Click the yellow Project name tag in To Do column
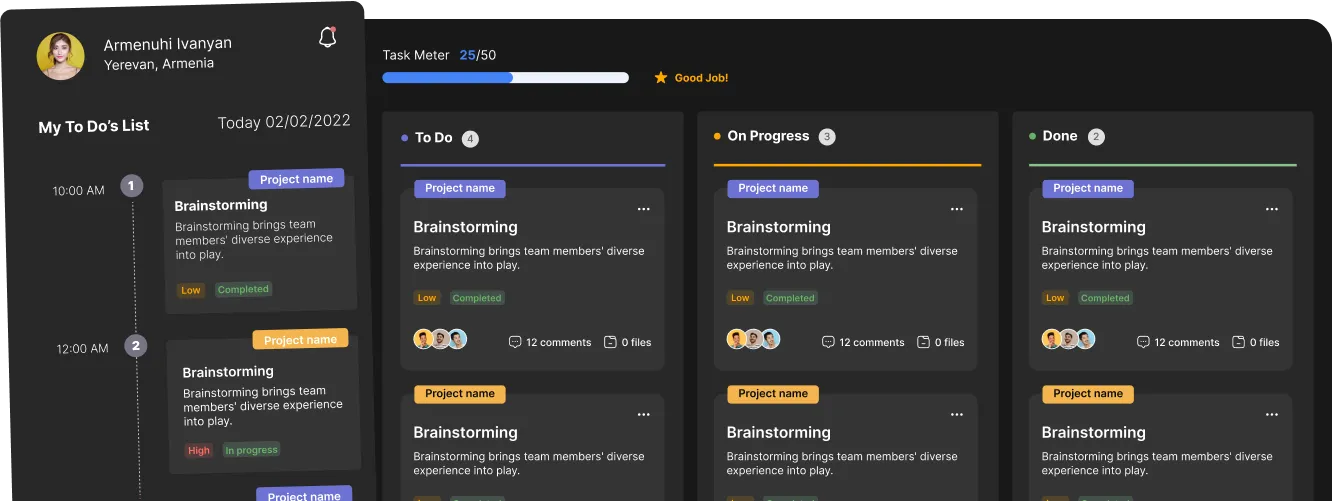This screenshot has width=1332, height=501. click(460, 394)
